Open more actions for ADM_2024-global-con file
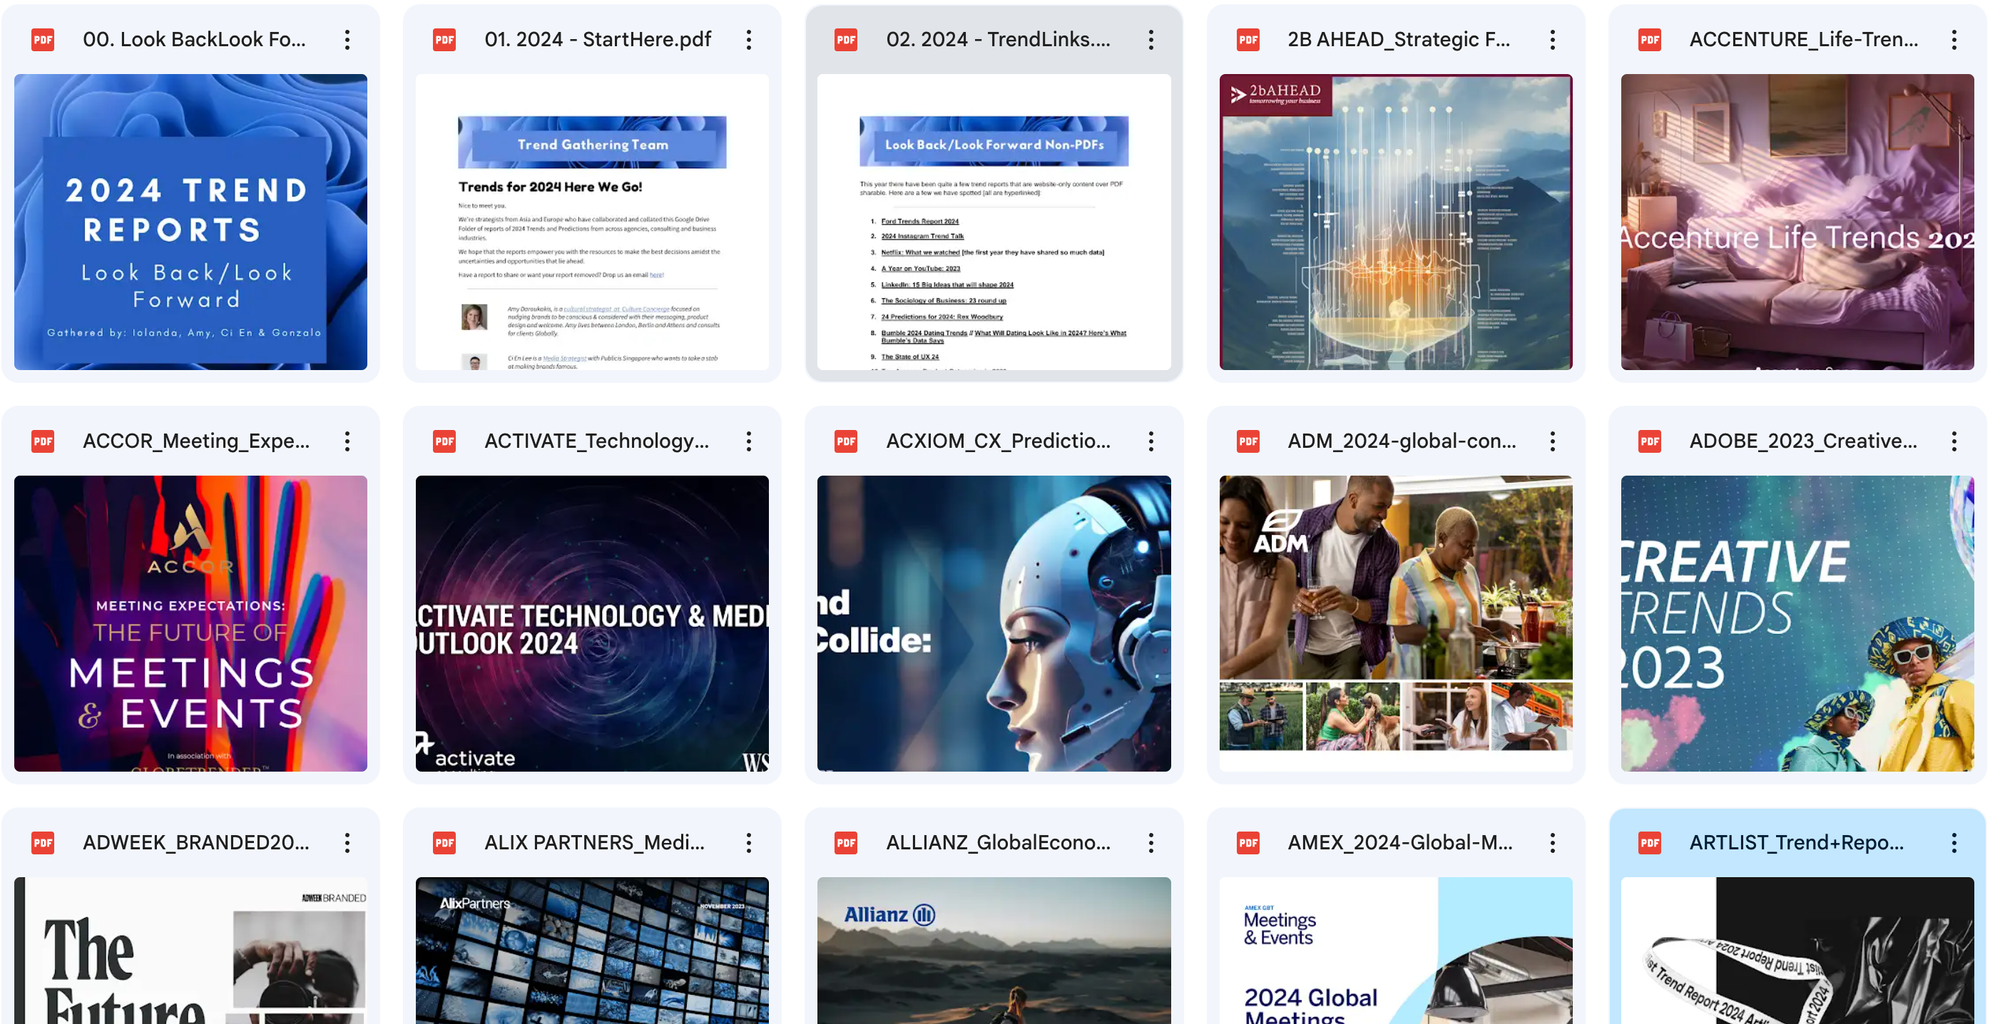This screenshot has width=2000, height=1024. [x=1553, y=441]
